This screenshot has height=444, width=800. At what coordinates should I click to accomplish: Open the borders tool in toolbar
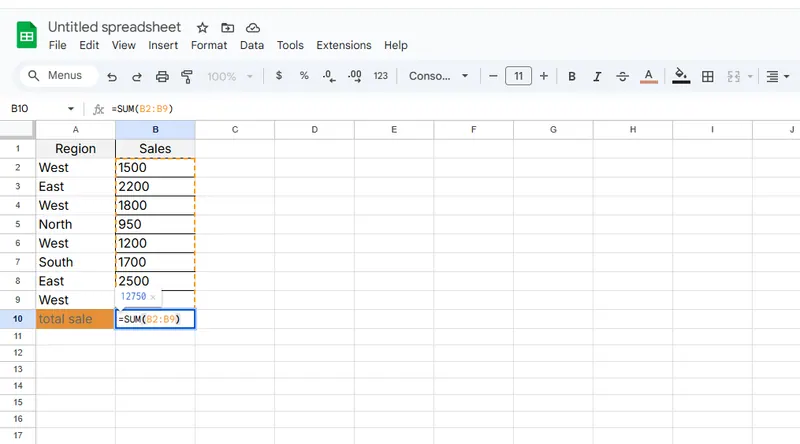708,76
